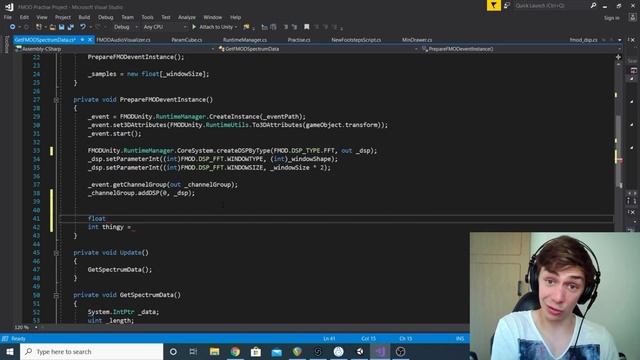Open the Analyze menu
The width and height of the screenshot is (640, 360).
point(187,17)
